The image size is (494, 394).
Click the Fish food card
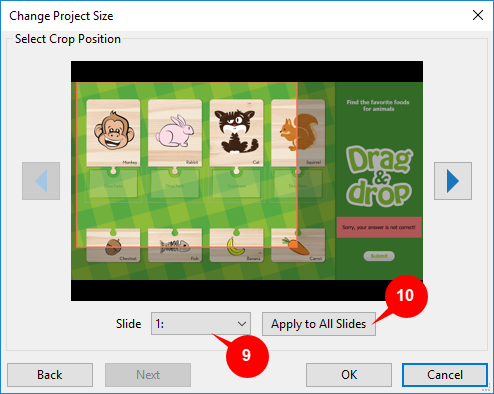[175, 245]
